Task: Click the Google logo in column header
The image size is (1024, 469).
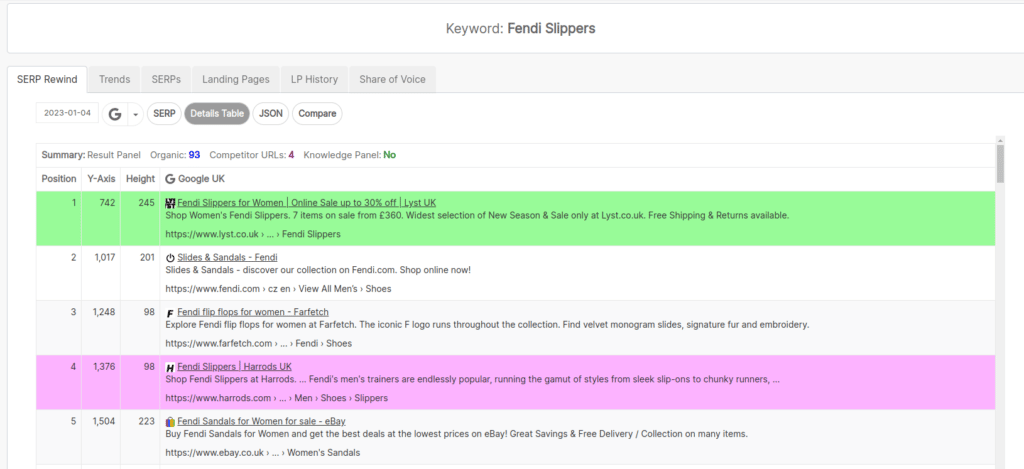Action: point(170,179)
